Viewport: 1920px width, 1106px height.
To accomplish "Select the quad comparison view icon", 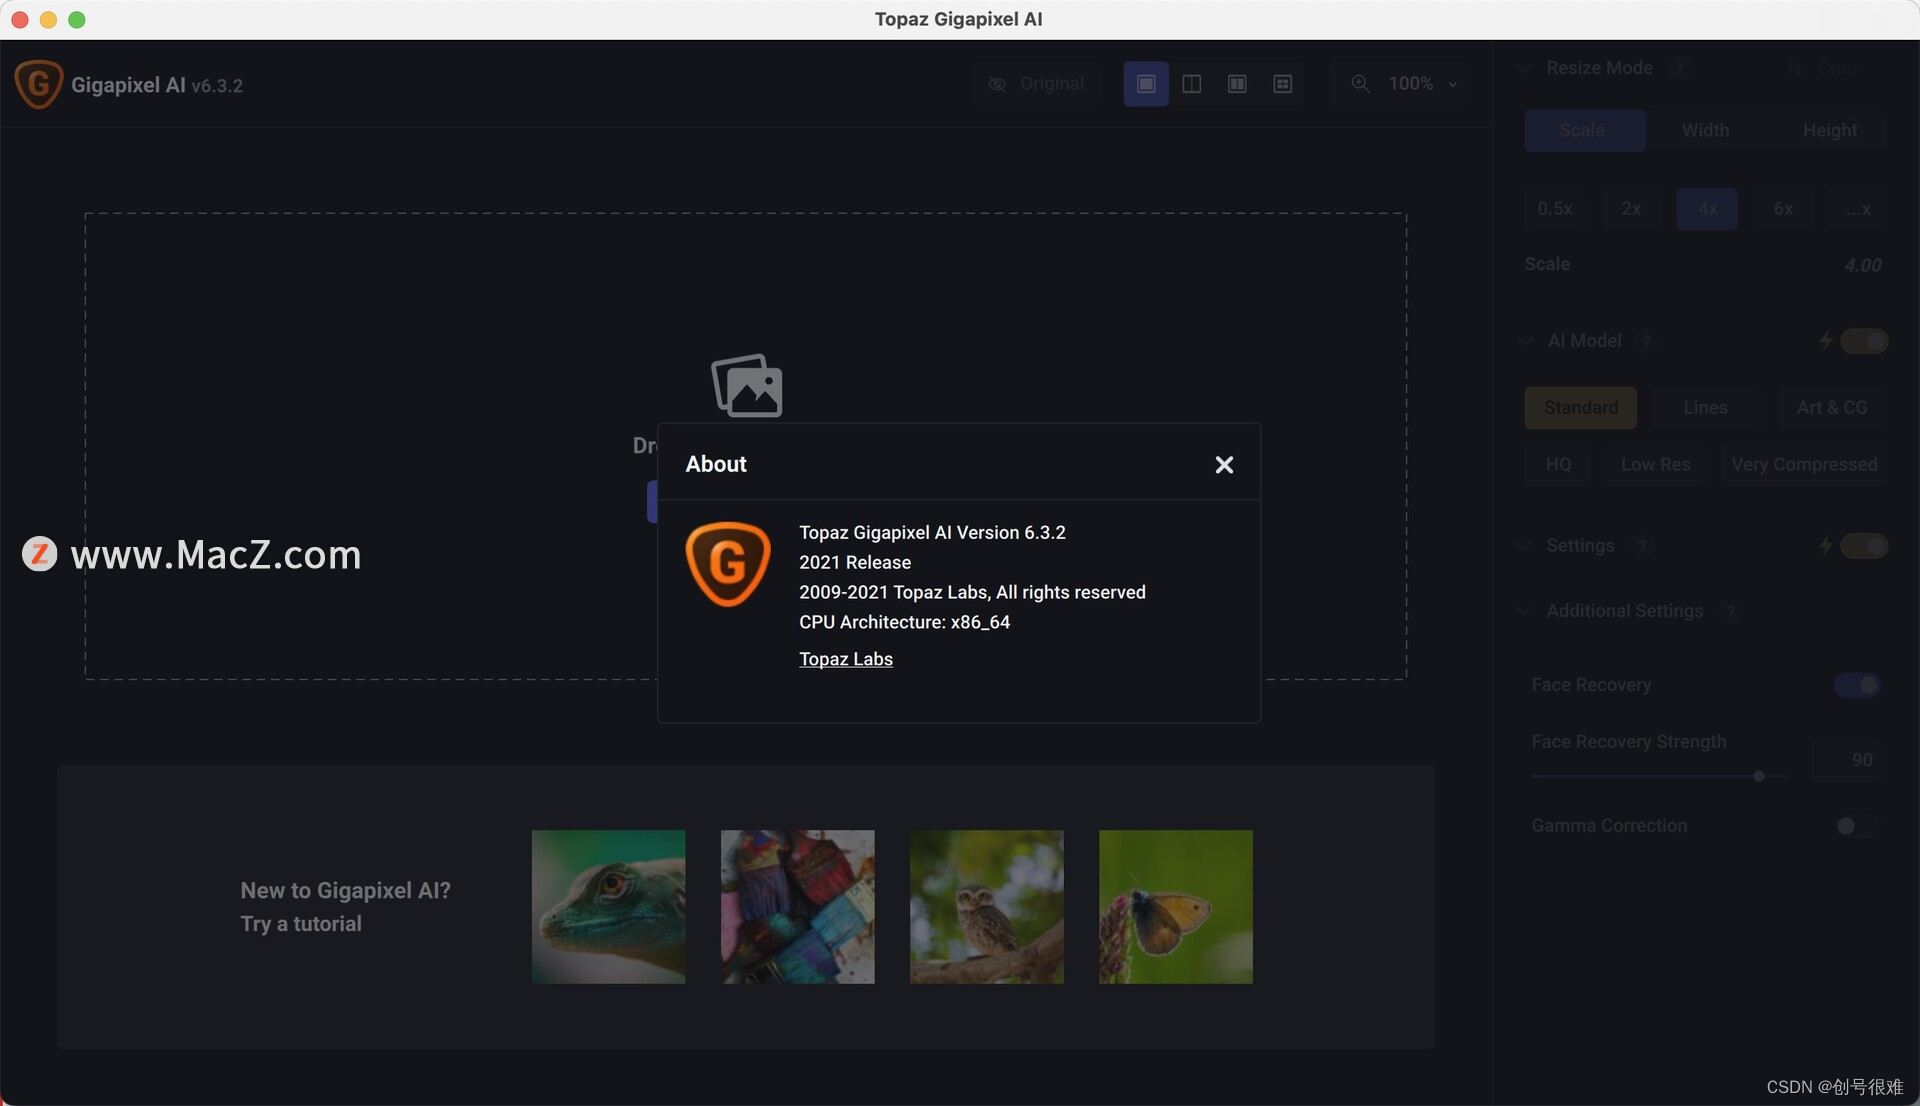I will (x=1282, y=83).
